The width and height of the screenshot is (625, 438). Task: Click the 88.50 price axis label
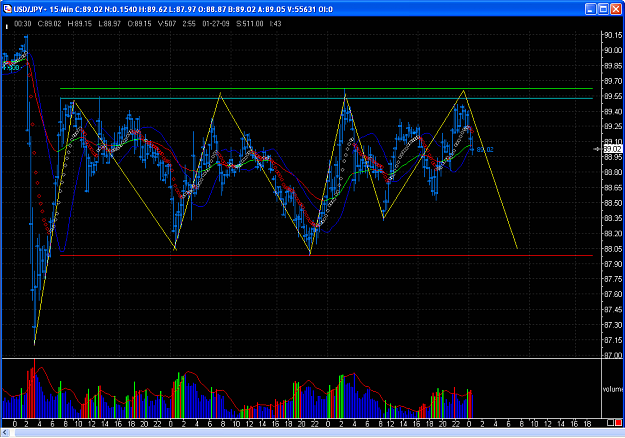pos(613,203)
